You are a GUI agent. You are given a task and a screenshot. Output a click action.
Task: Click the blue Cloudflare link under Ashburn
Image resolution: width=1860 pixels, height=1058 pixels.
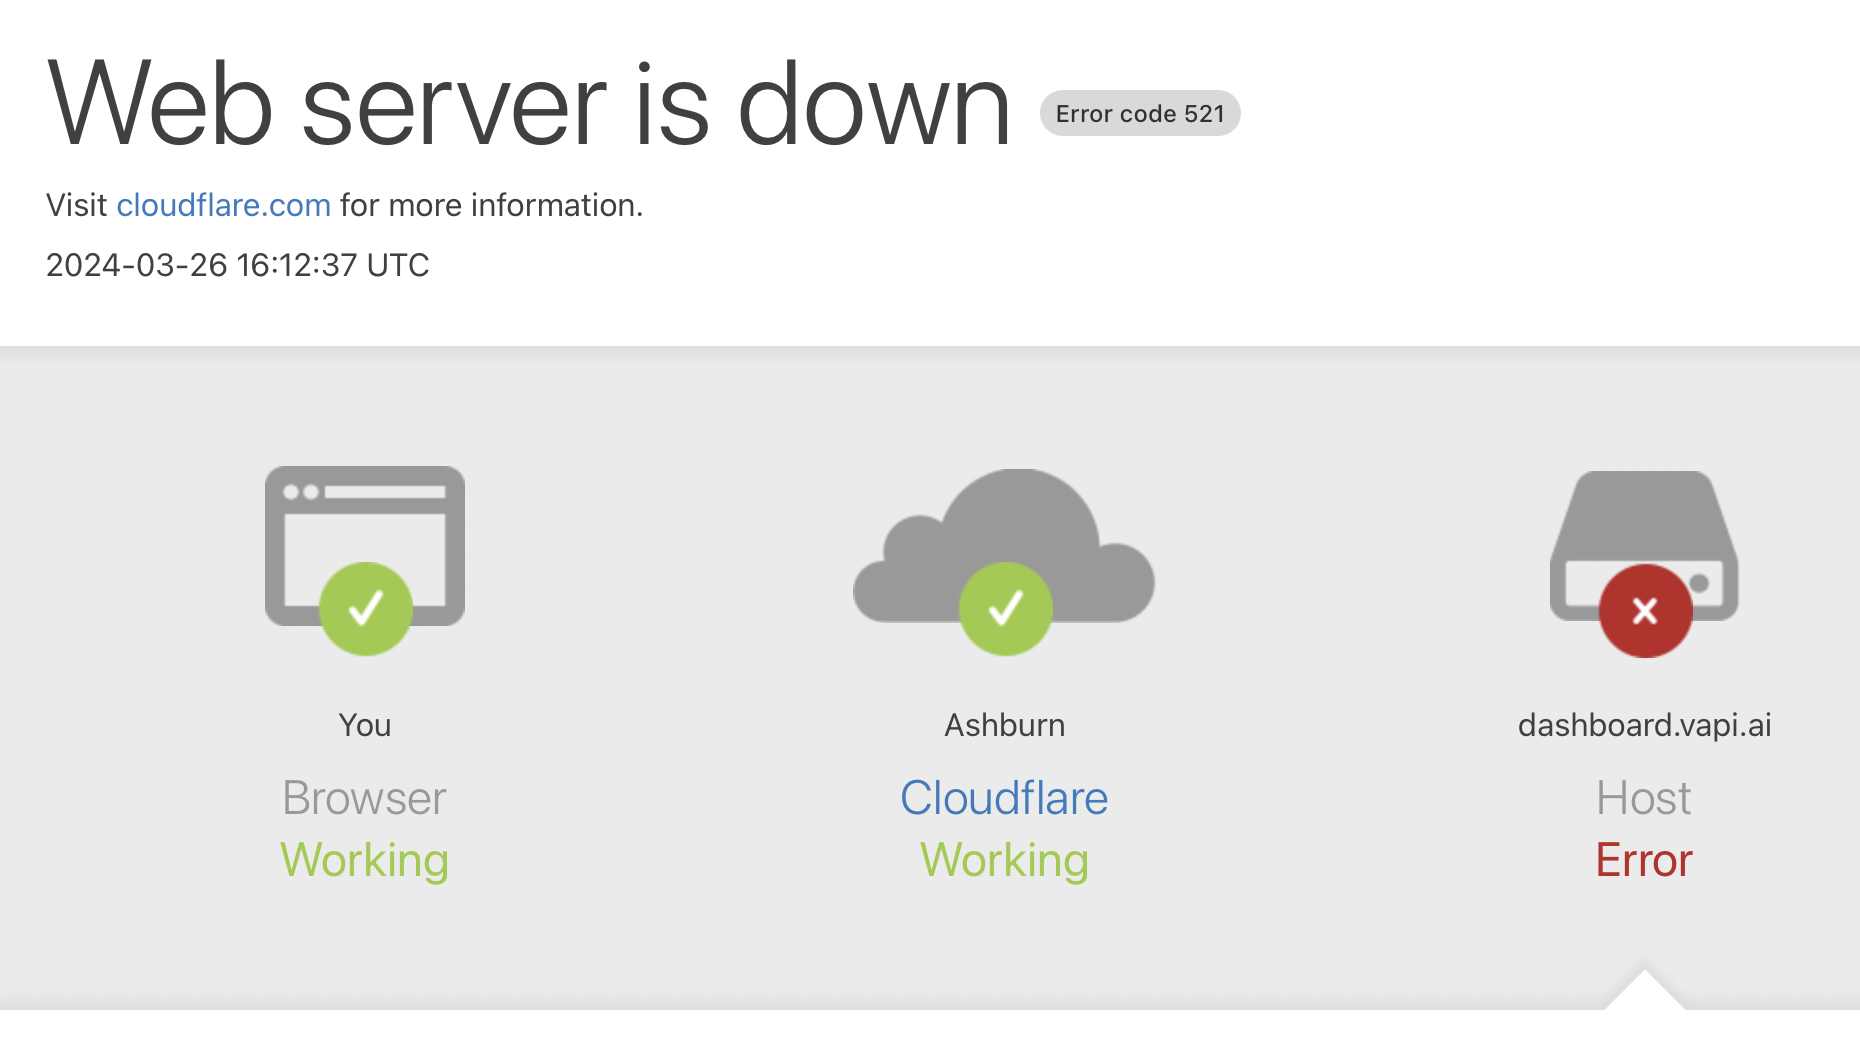(1004, 798)
